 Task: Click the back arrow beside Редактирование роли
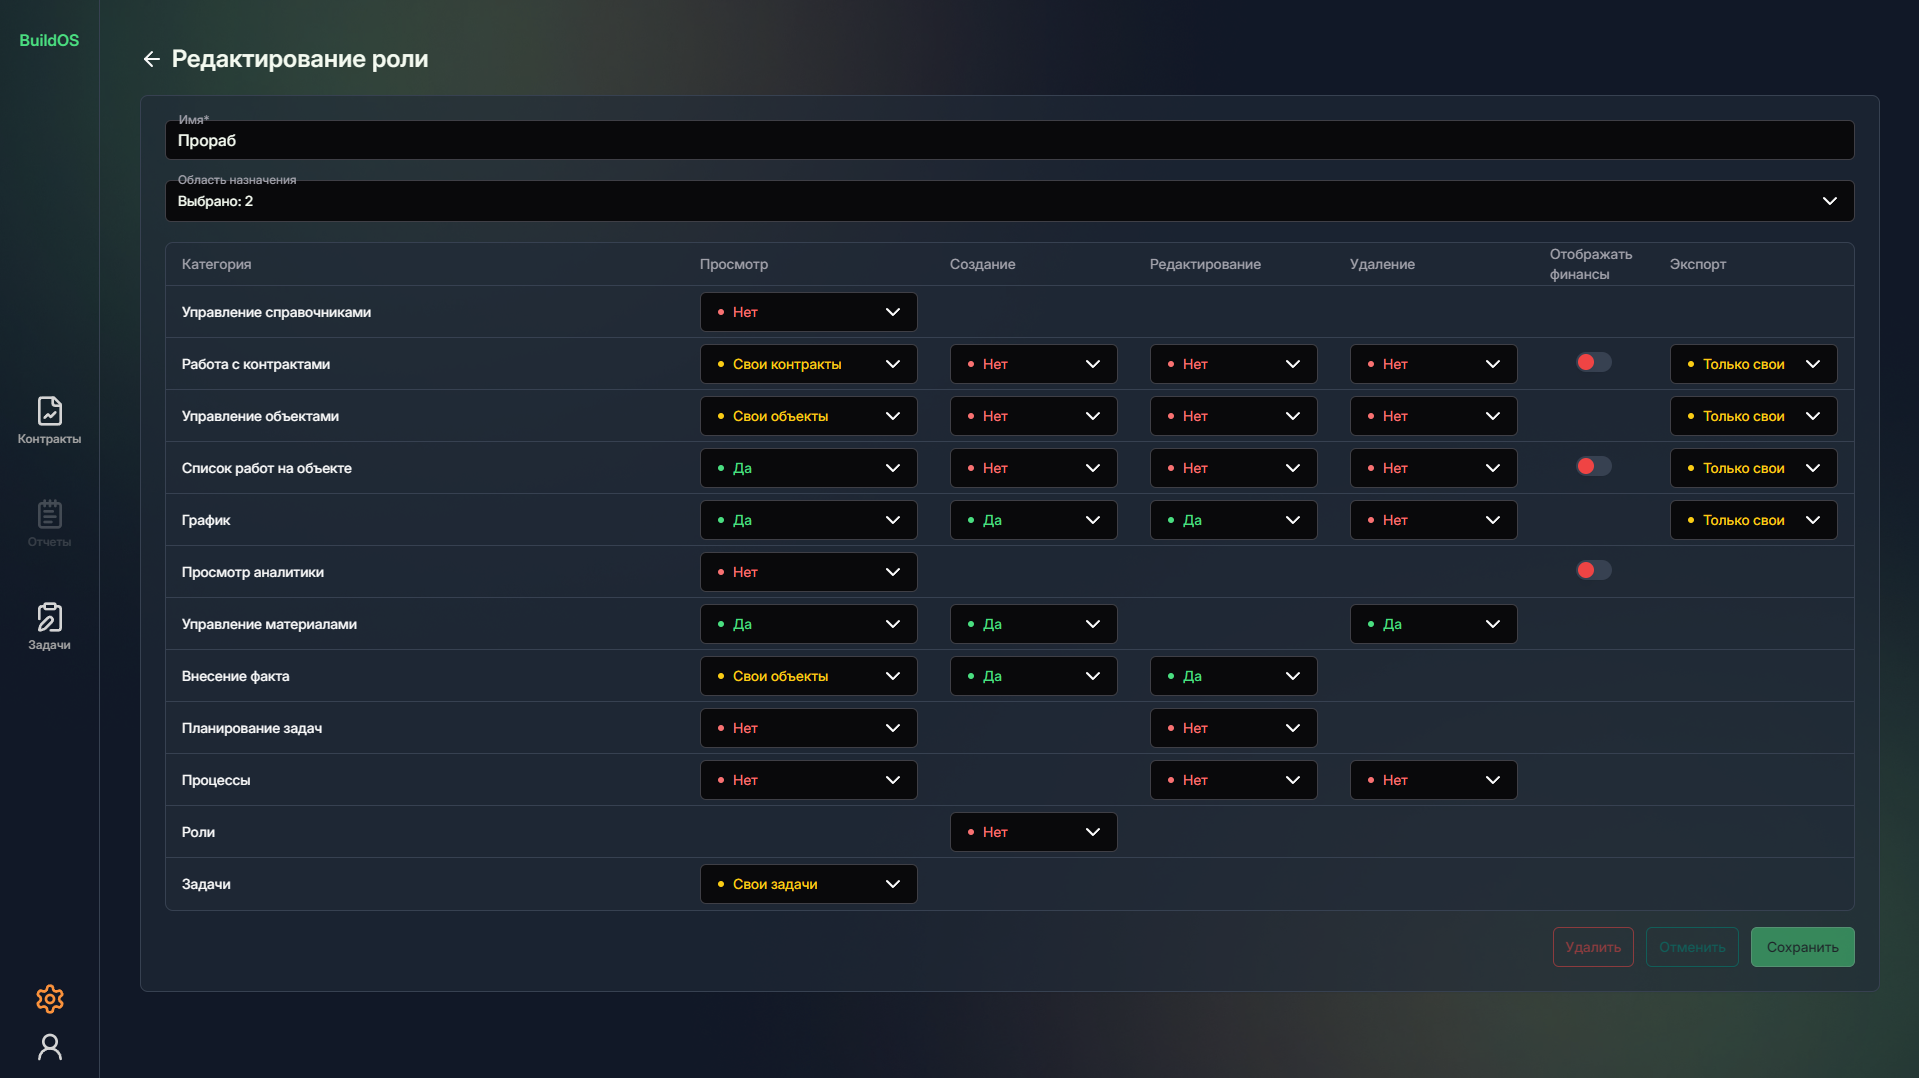click(x=151, y=59)
